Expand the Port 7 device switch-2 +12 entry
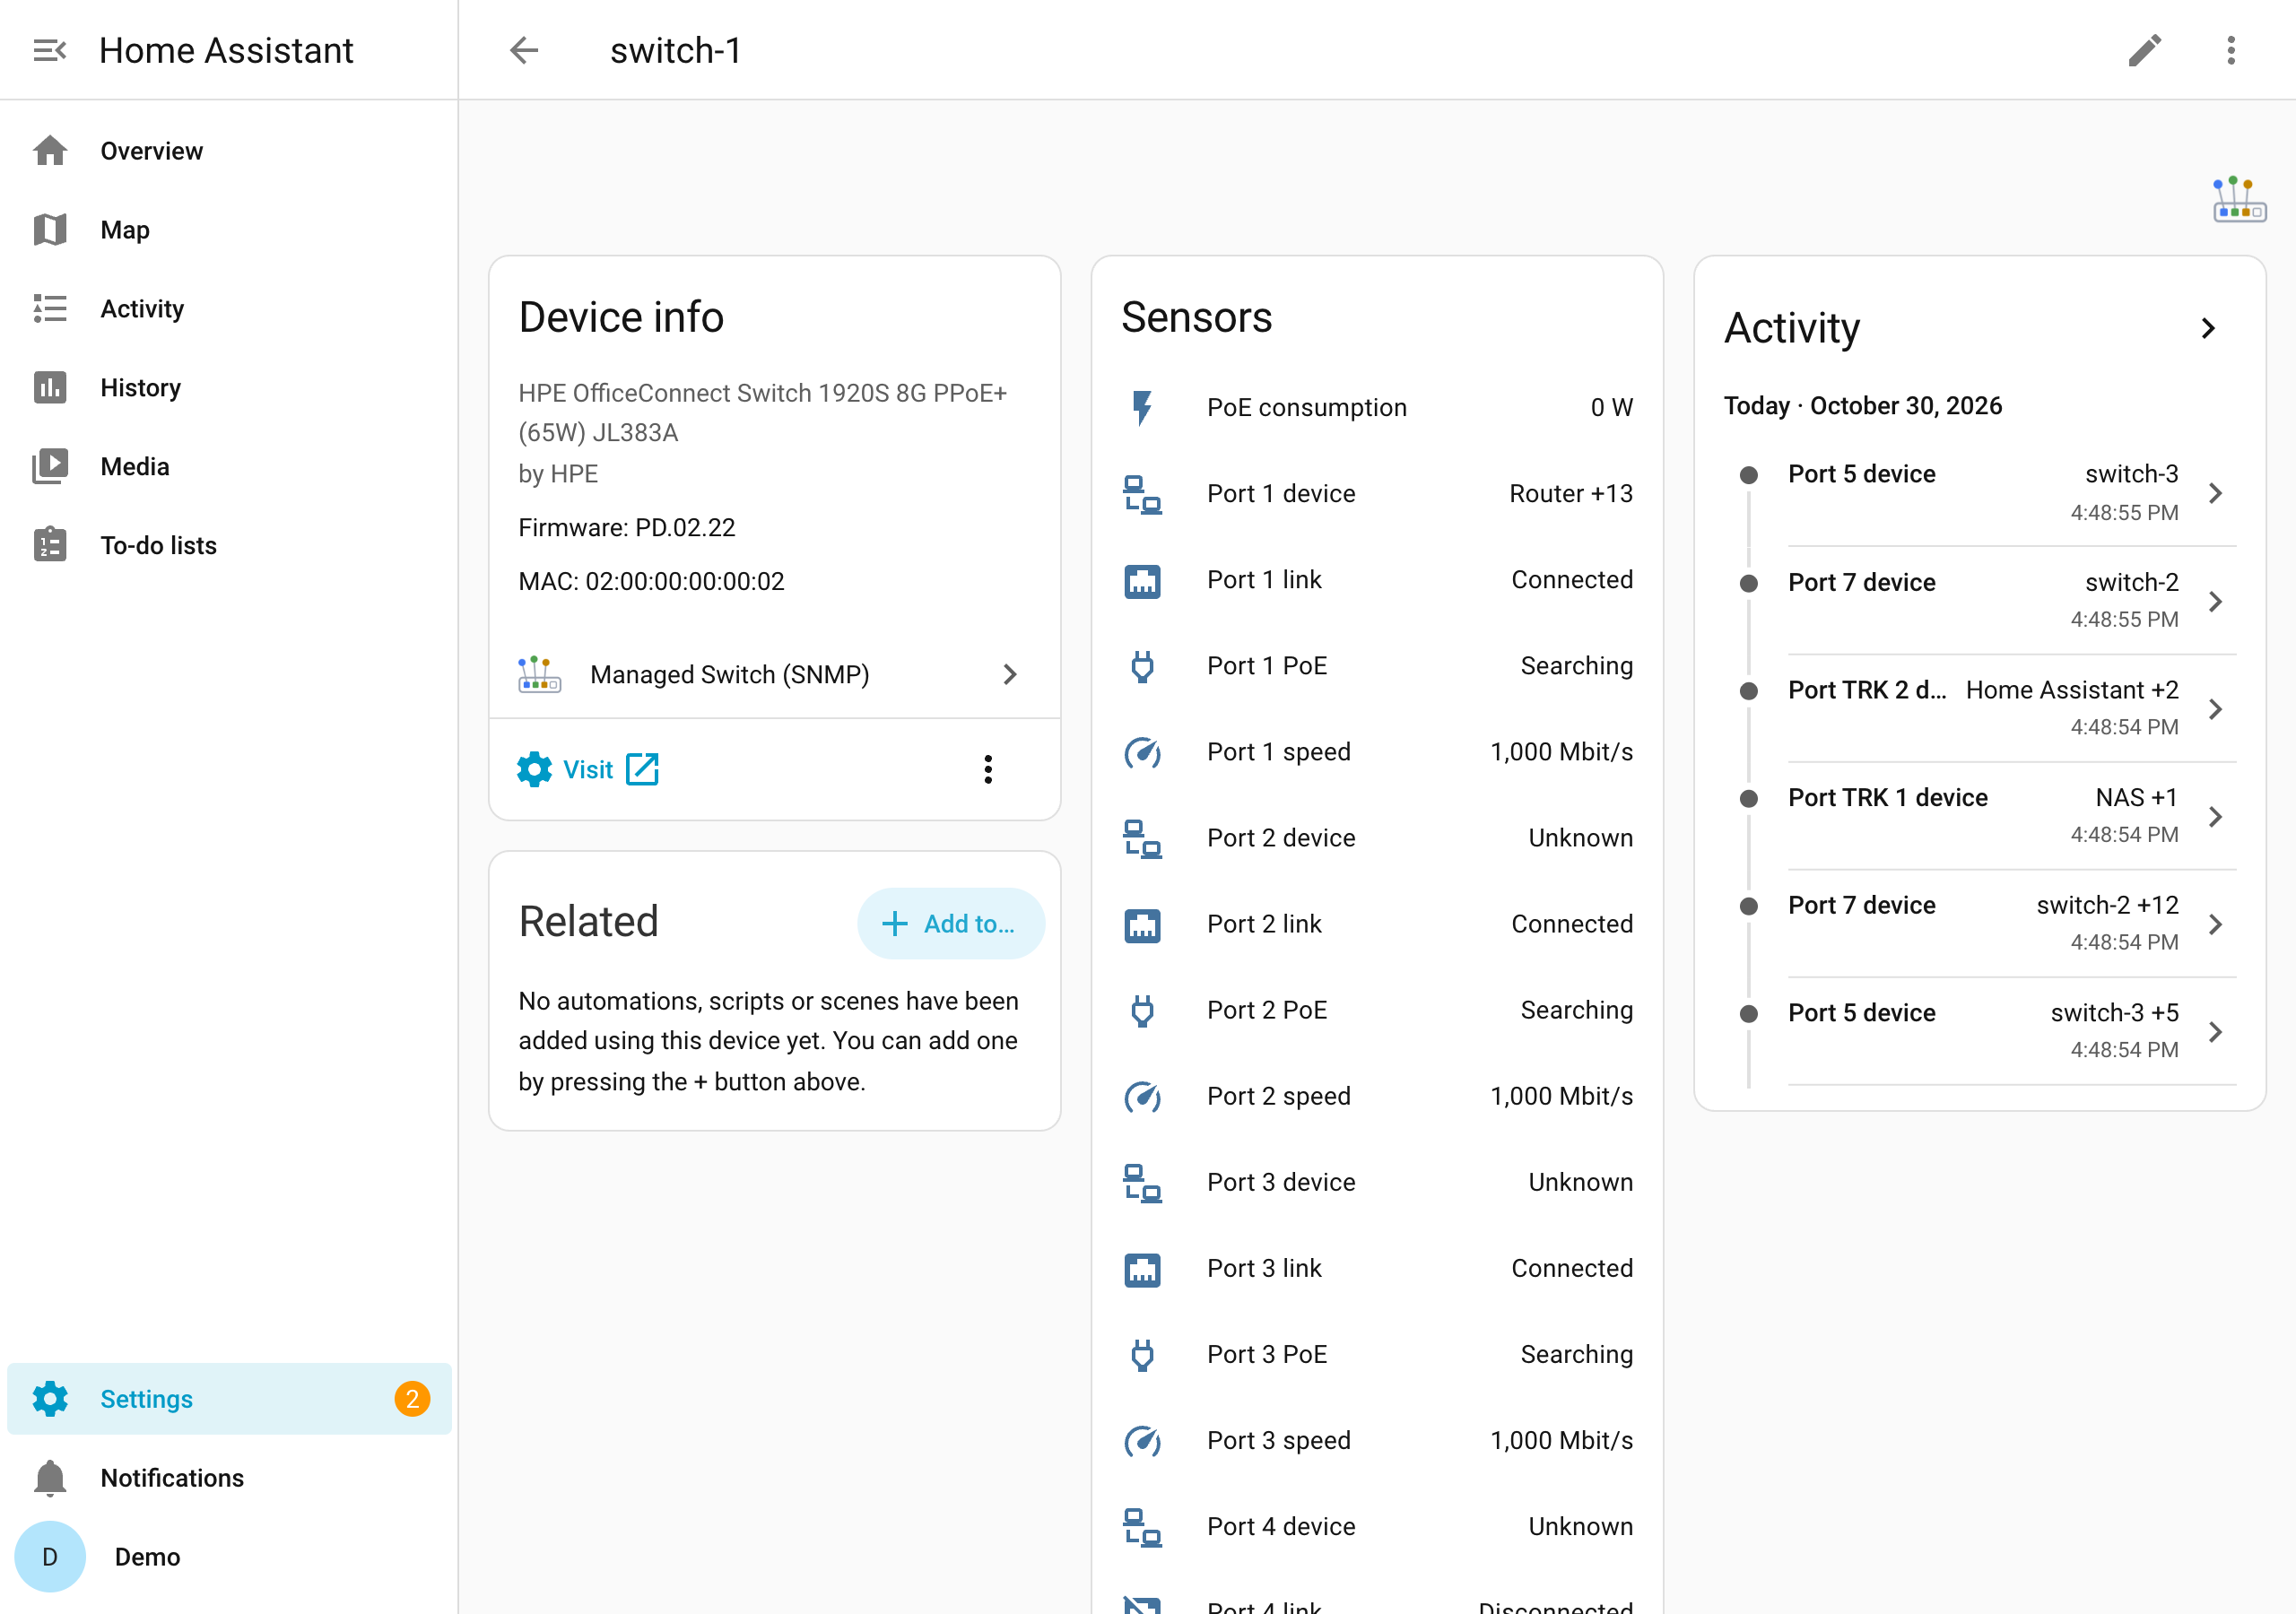Image resolution: width=2296 pixels, height=1614 pixels. click(2215, 924)
